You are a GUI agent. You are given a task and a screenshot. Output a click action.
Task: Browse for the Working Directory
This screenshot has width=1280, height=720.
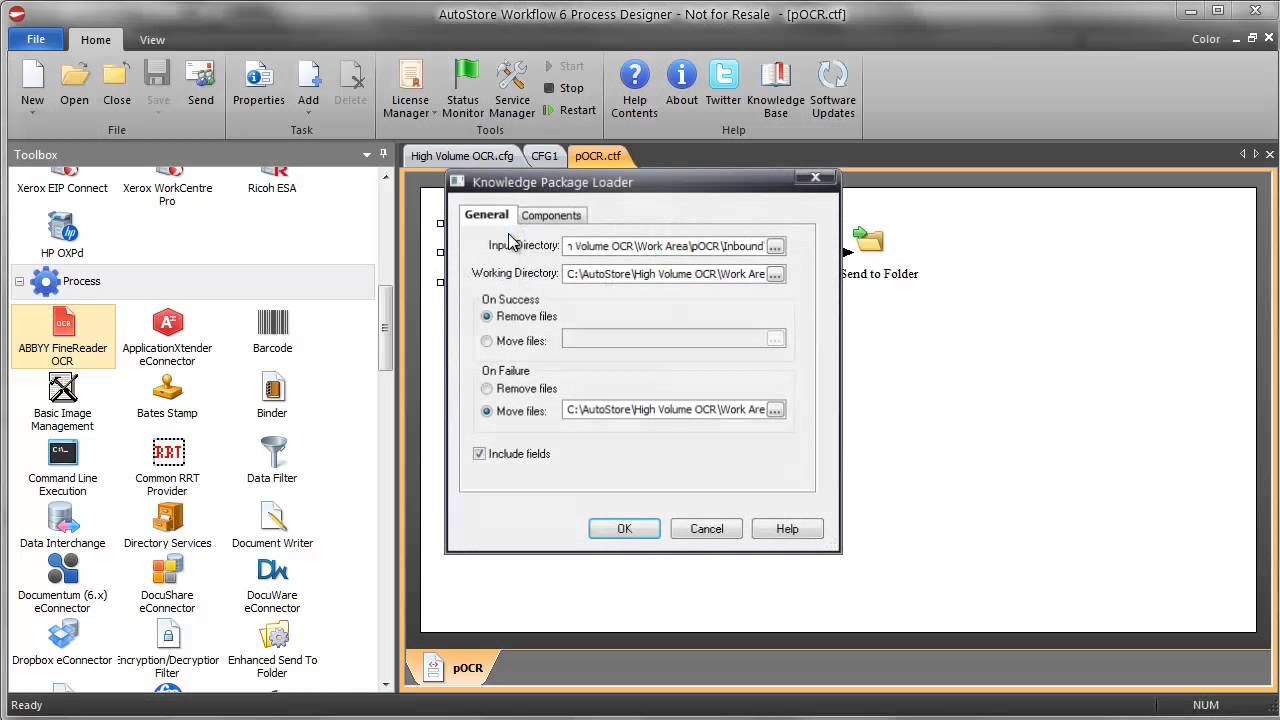776,274
